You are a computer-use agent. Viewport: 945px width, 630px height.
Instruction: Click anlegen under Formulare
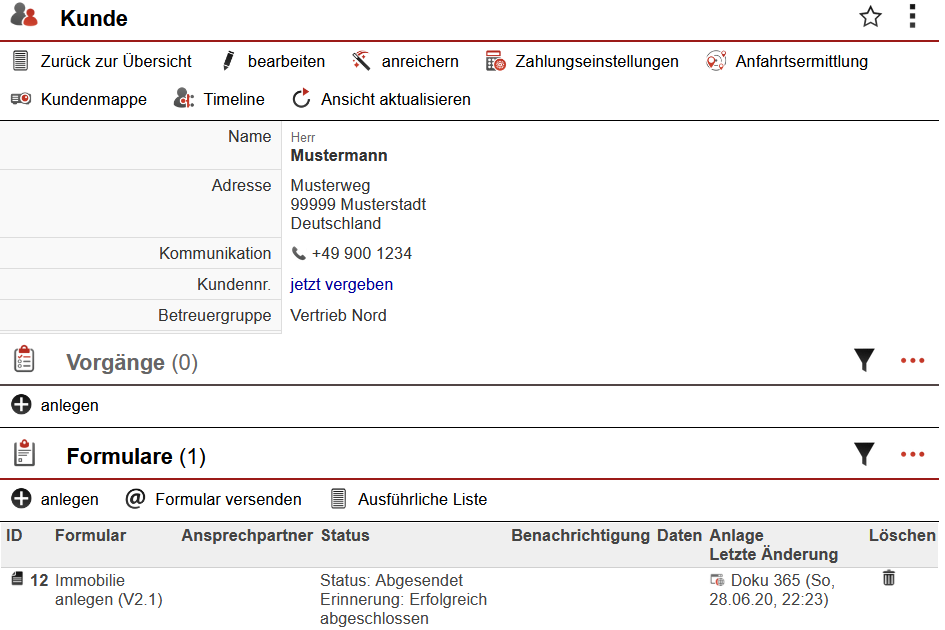point(69,499)
